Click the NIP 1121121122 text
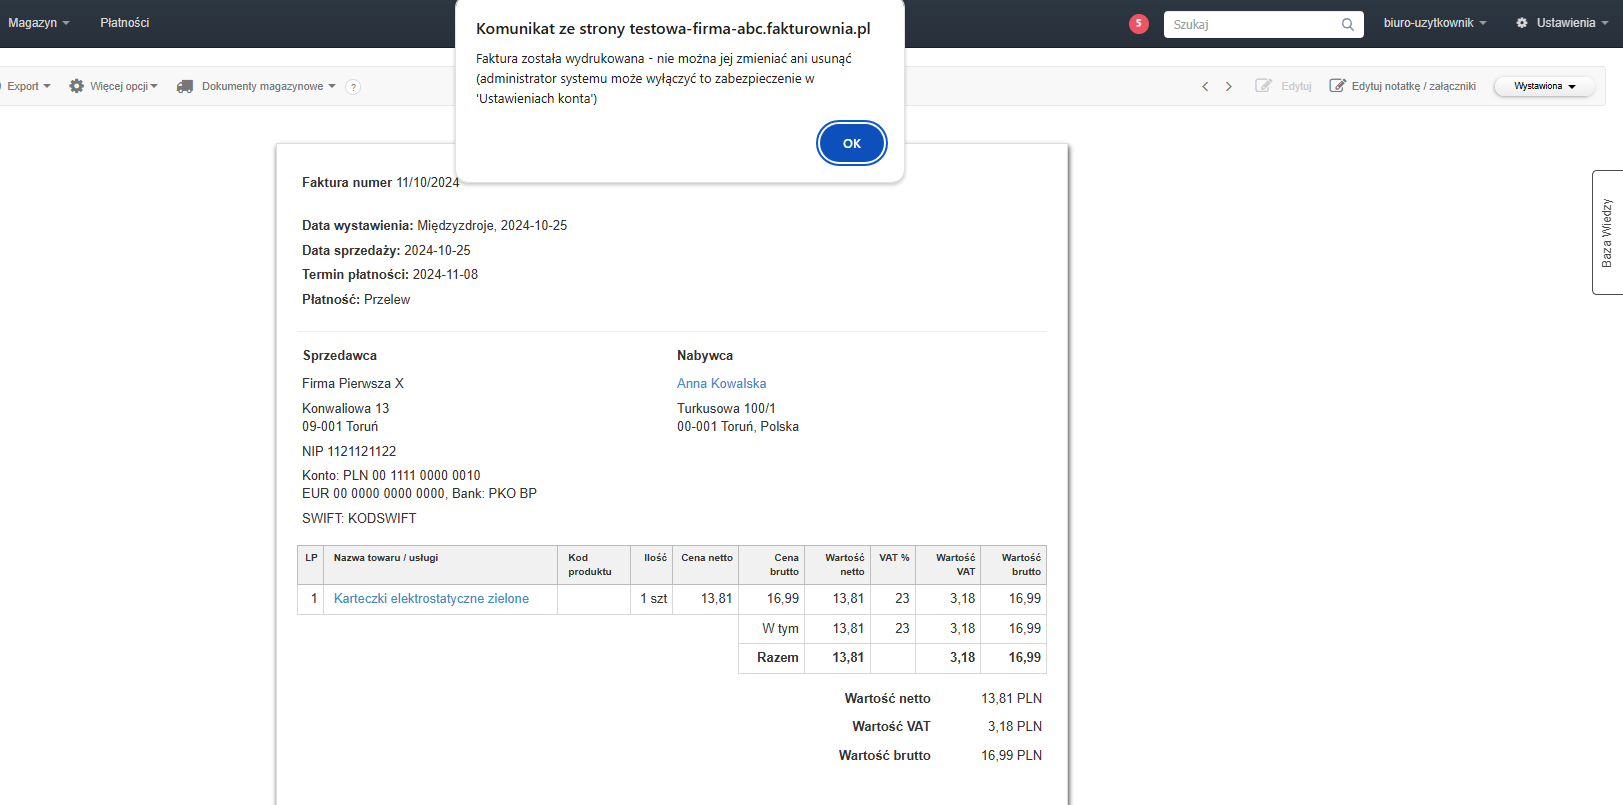1623x805 pixels. tap(349, 451)
